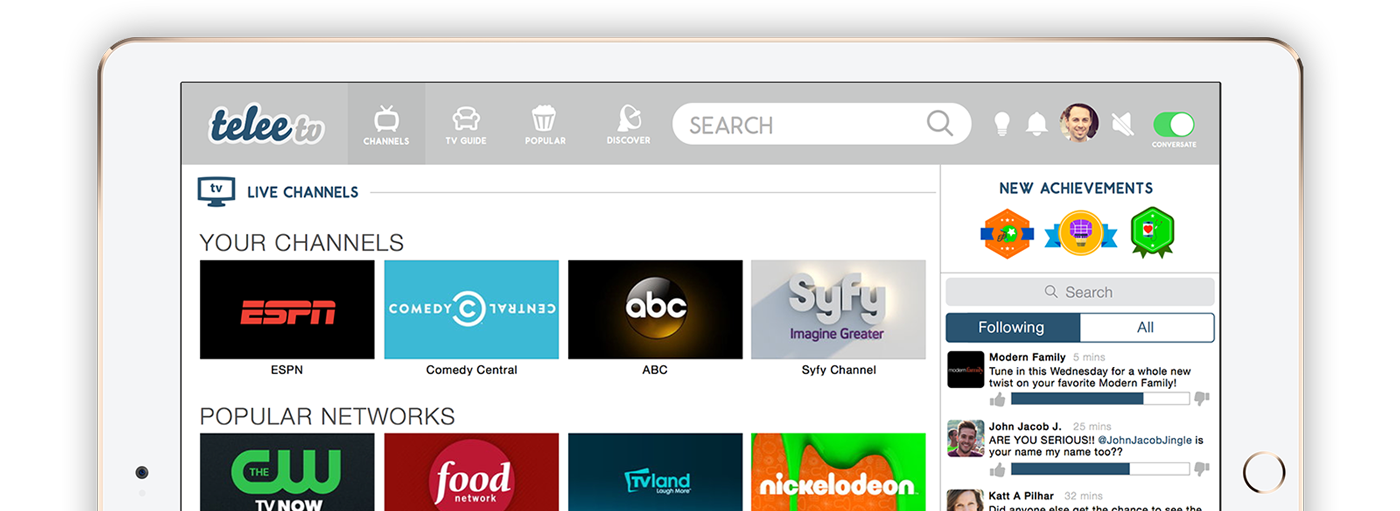The height and width of the screenshot is (511, 1400).
Task: Click the top Search input field
Action: (x=821, y=124)
